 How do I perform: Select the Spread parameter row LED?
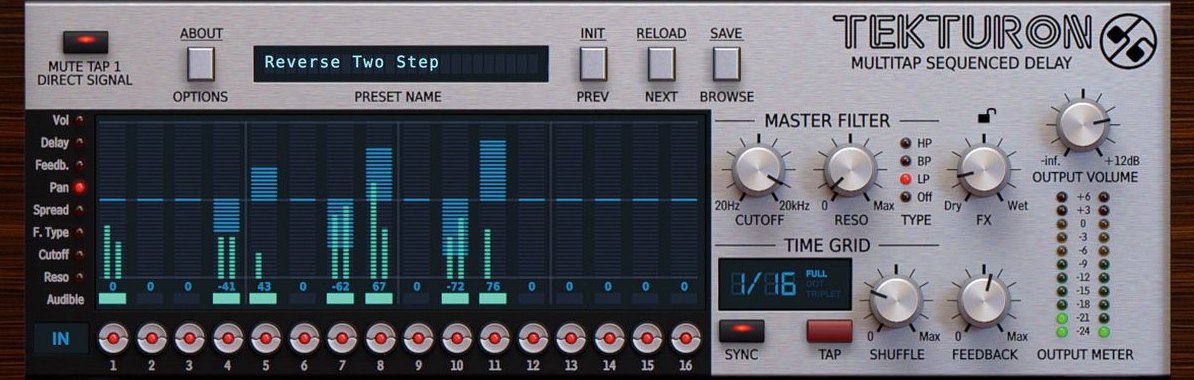coord(79,210)
